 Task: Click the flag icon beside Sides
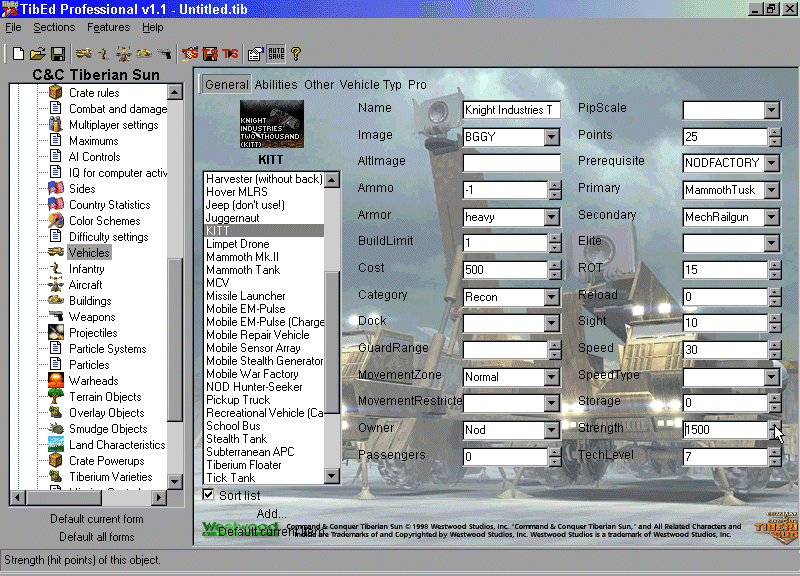(56, 188)
